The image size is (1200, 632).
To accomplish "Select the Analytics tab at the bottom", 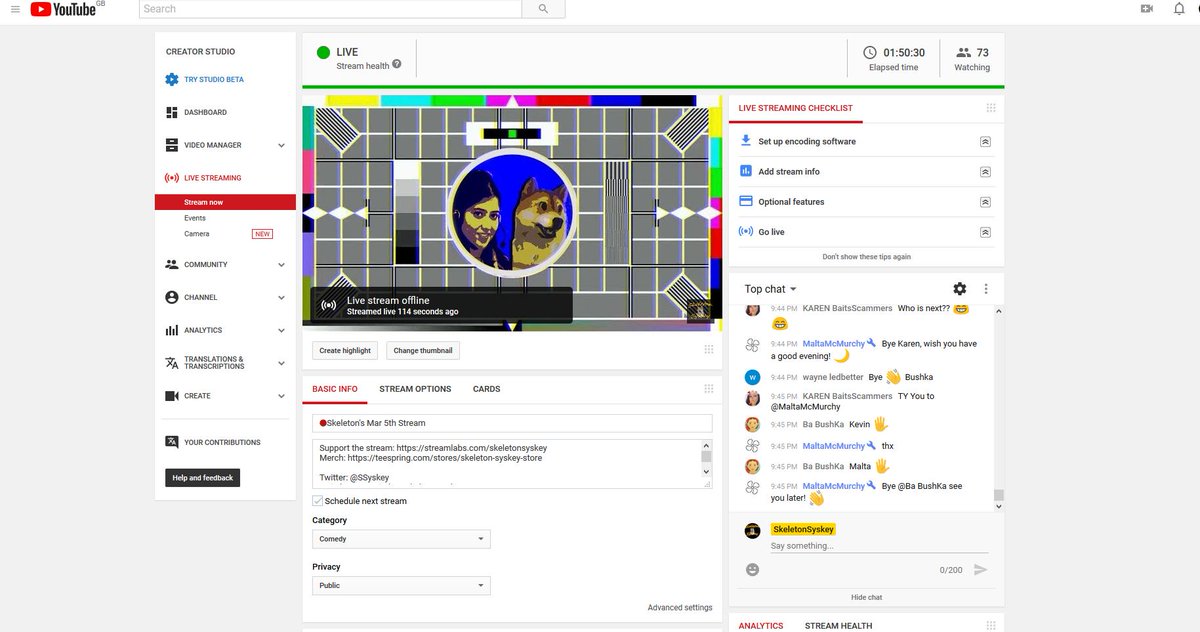I will 761,626.
